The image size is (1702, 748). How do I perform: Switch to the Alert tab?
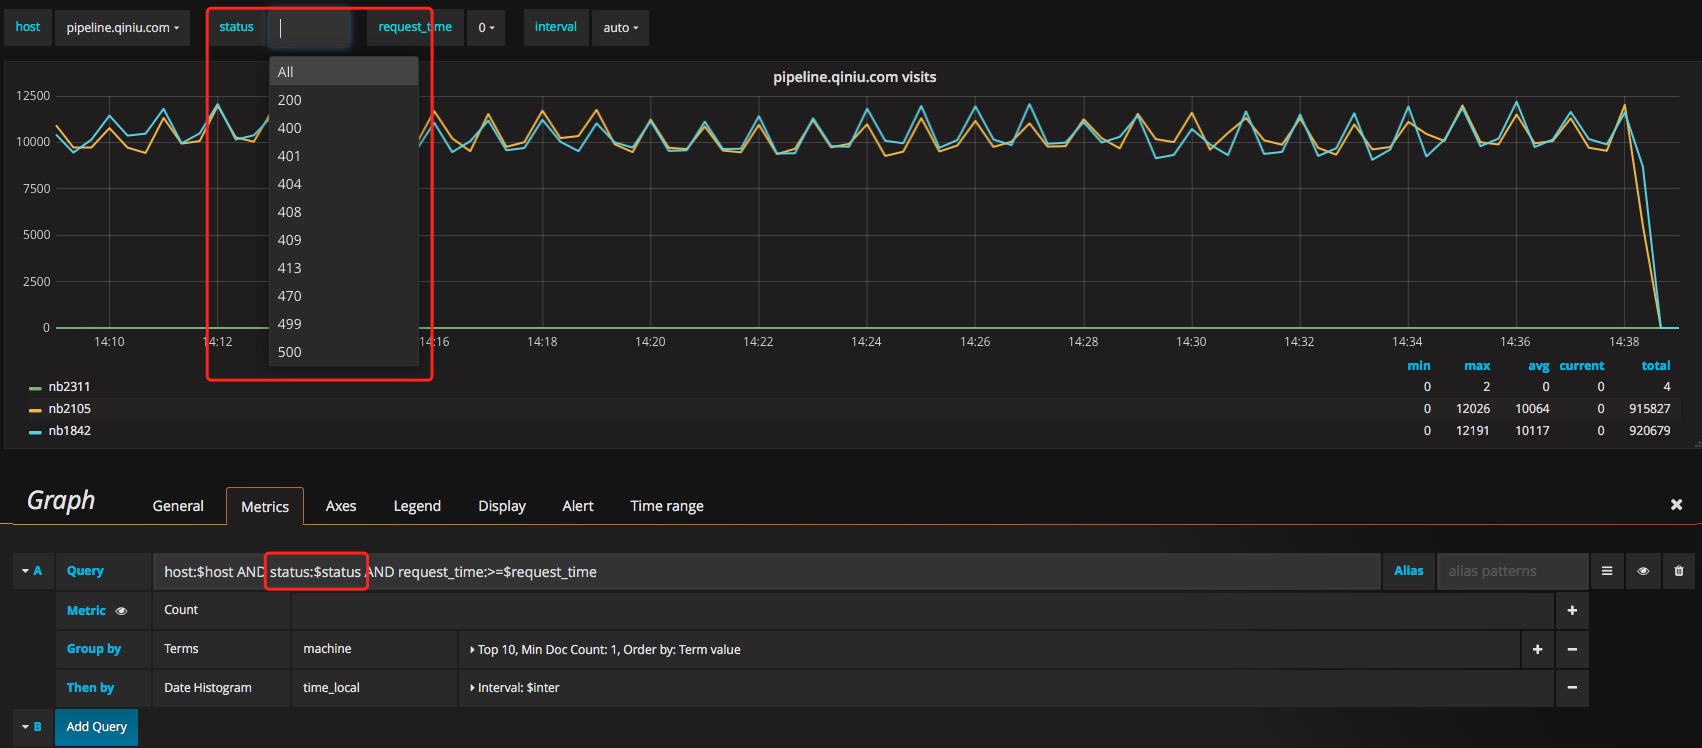coord(578,506)
